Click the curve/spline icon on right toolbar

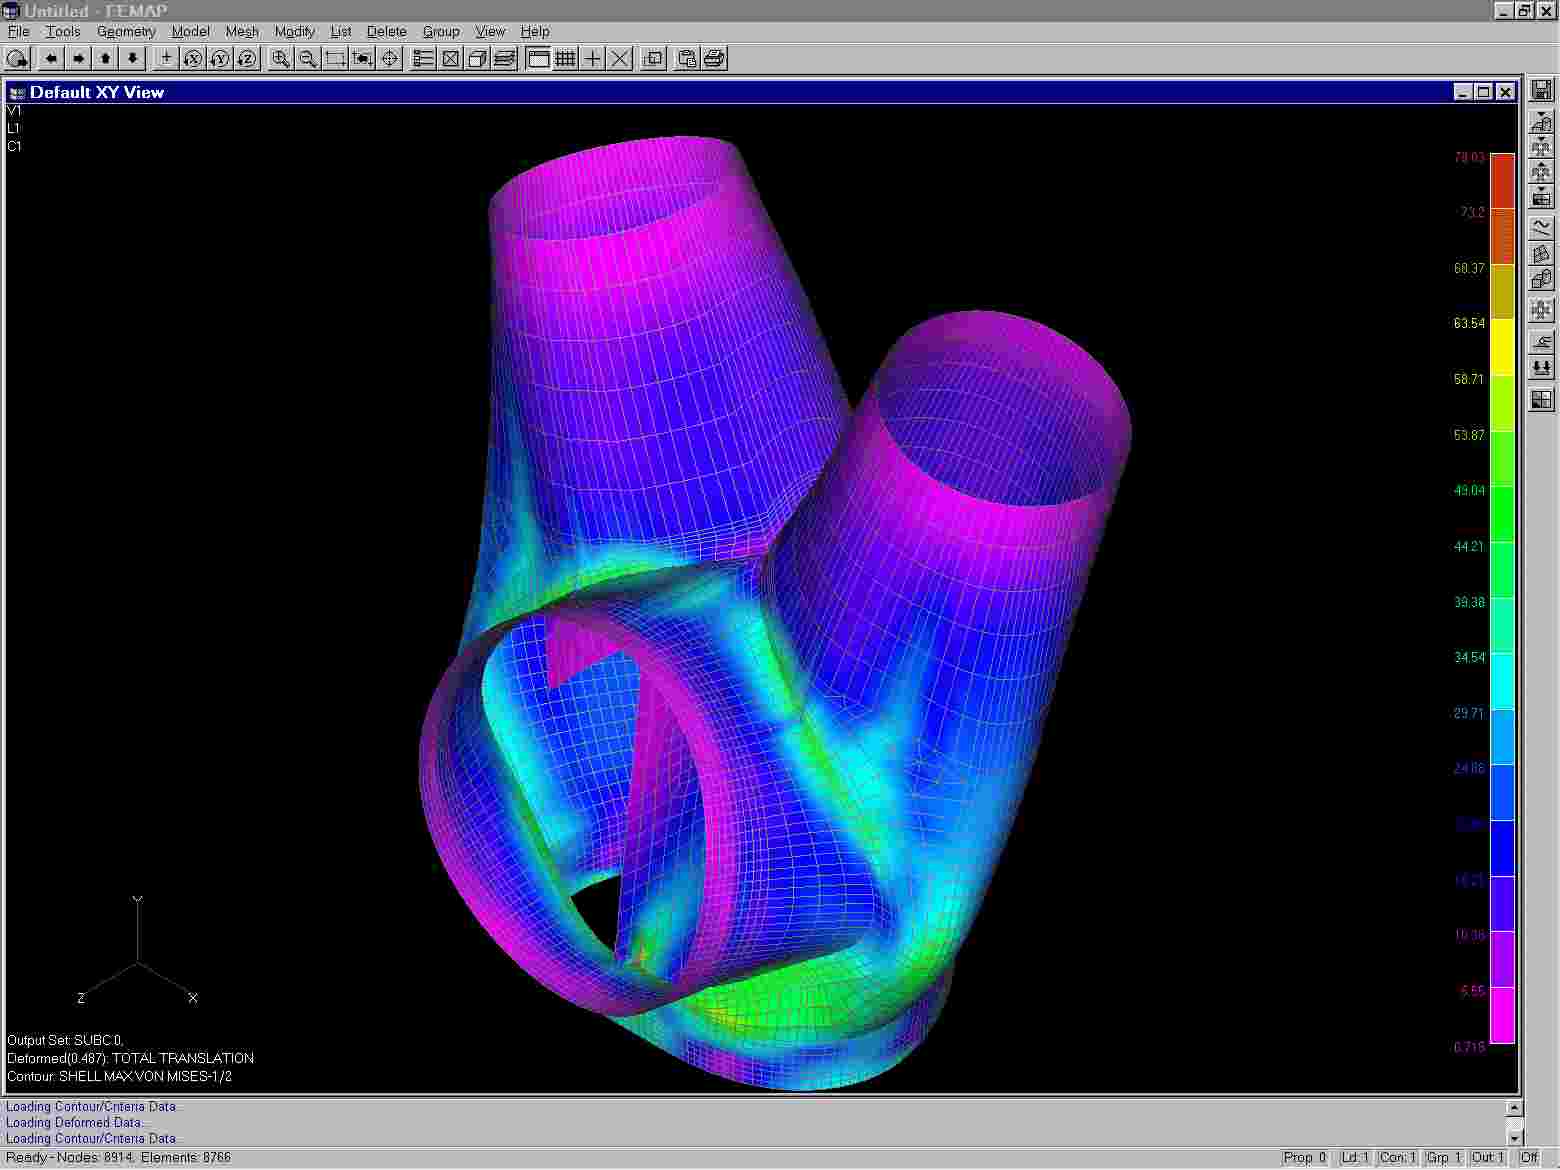pos(1541,228)
